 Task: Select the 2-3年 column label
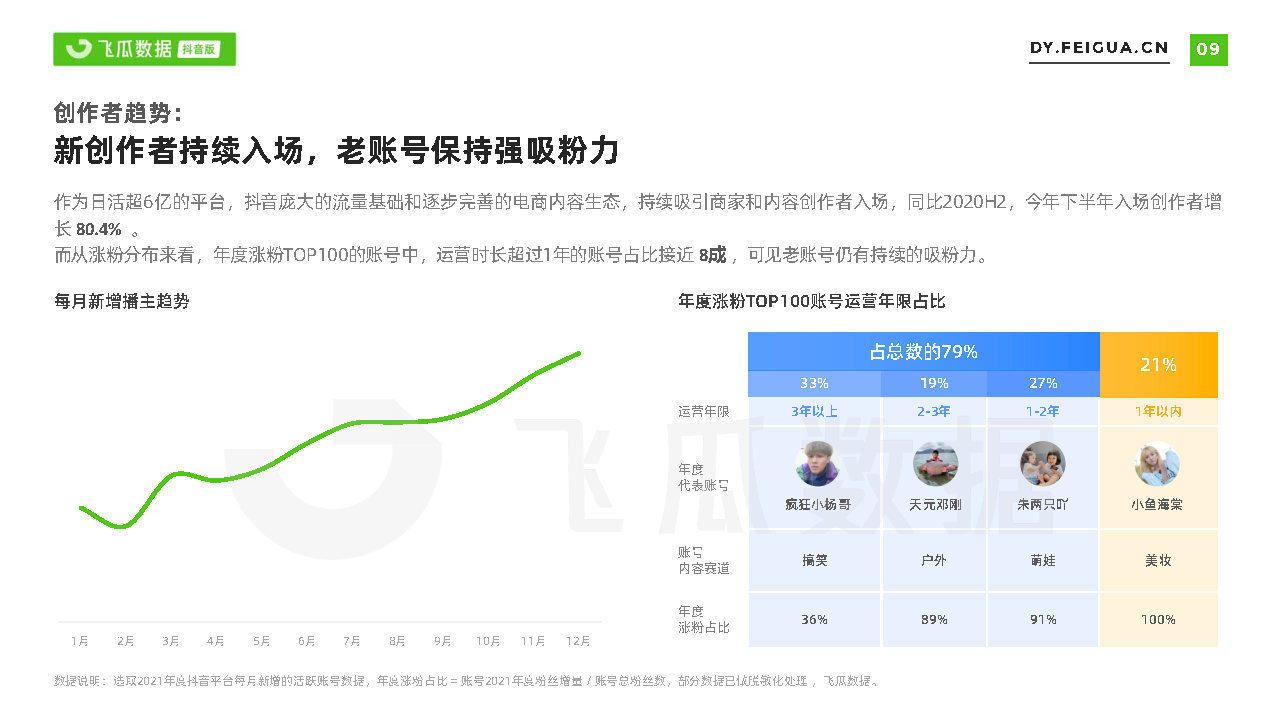934,411
